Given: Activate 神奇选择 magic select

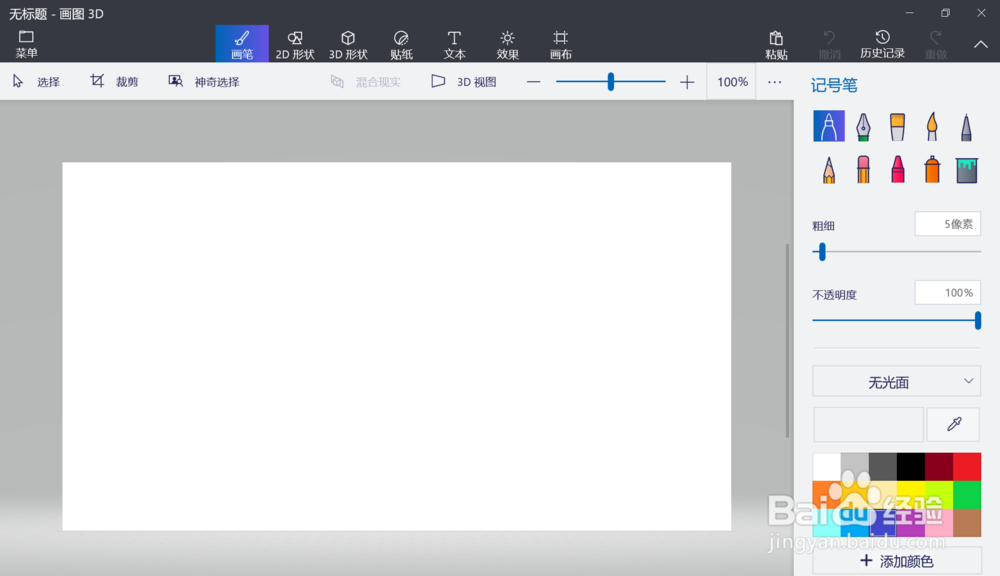Looking at the screenshot, I should point(204,82).
